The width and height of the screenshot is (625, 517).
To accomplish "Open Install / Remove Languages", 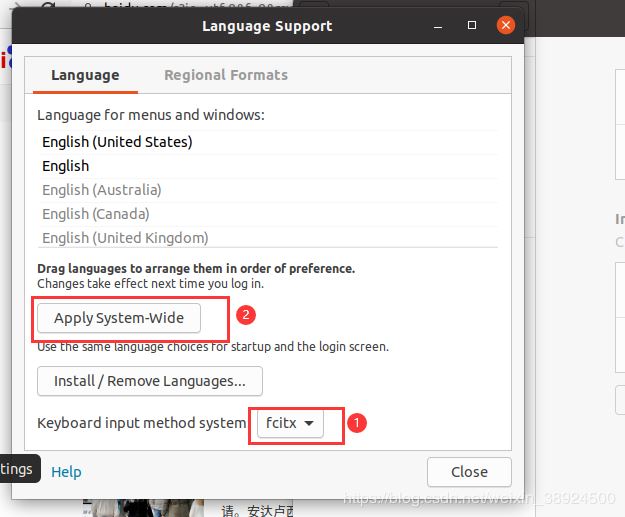I will (x=149, y=381).
